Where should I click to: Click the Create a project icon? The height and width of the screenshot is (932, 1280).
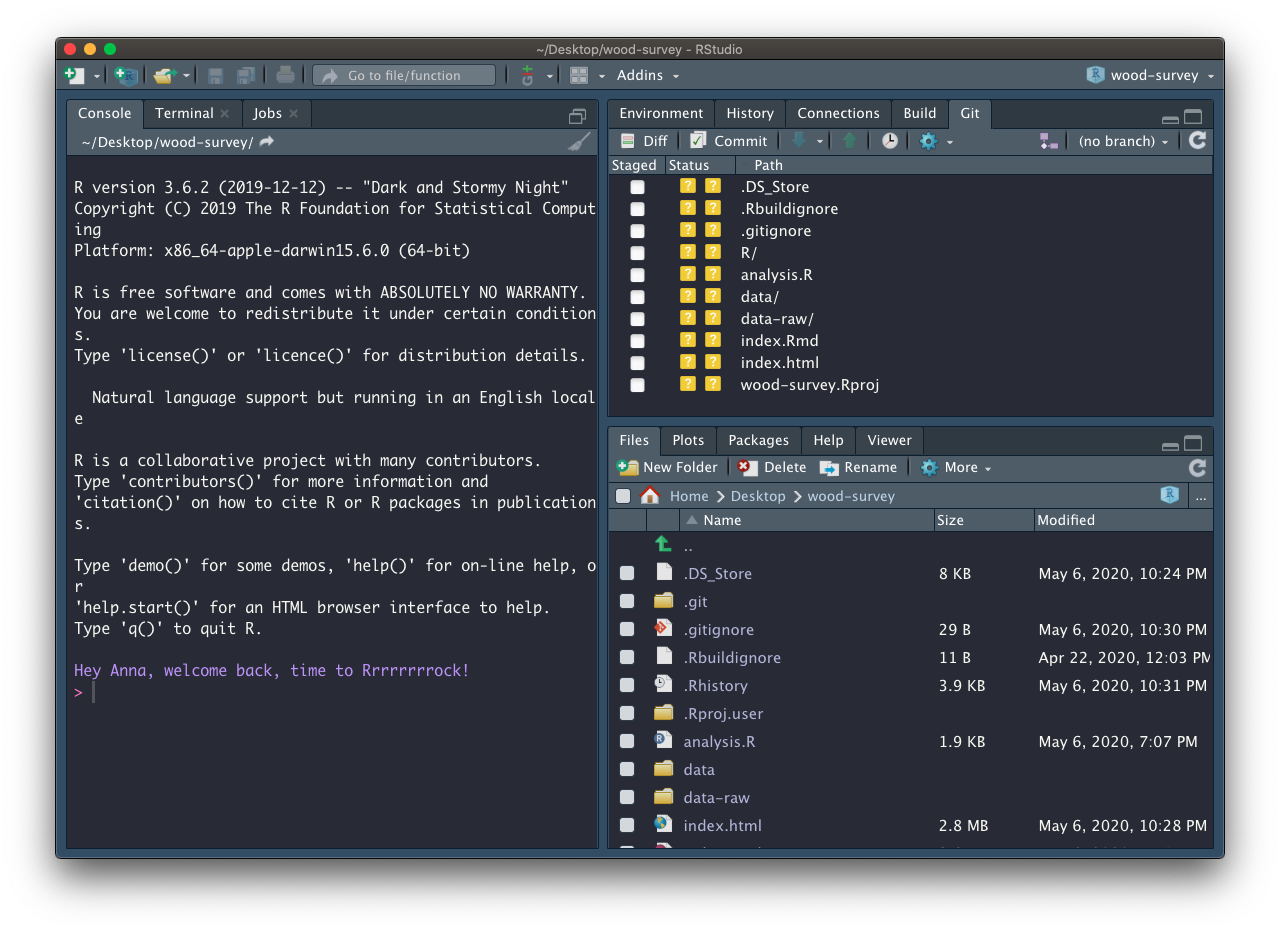tap(125, 75)
